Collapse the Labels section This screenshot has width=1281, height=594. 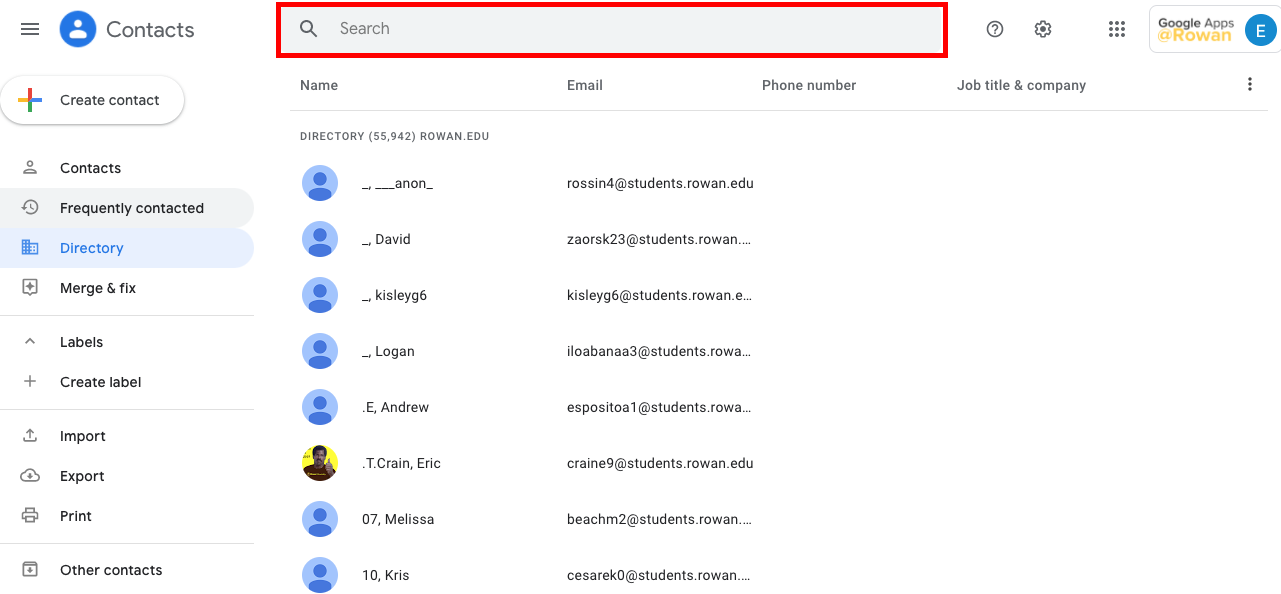point(30,342)
